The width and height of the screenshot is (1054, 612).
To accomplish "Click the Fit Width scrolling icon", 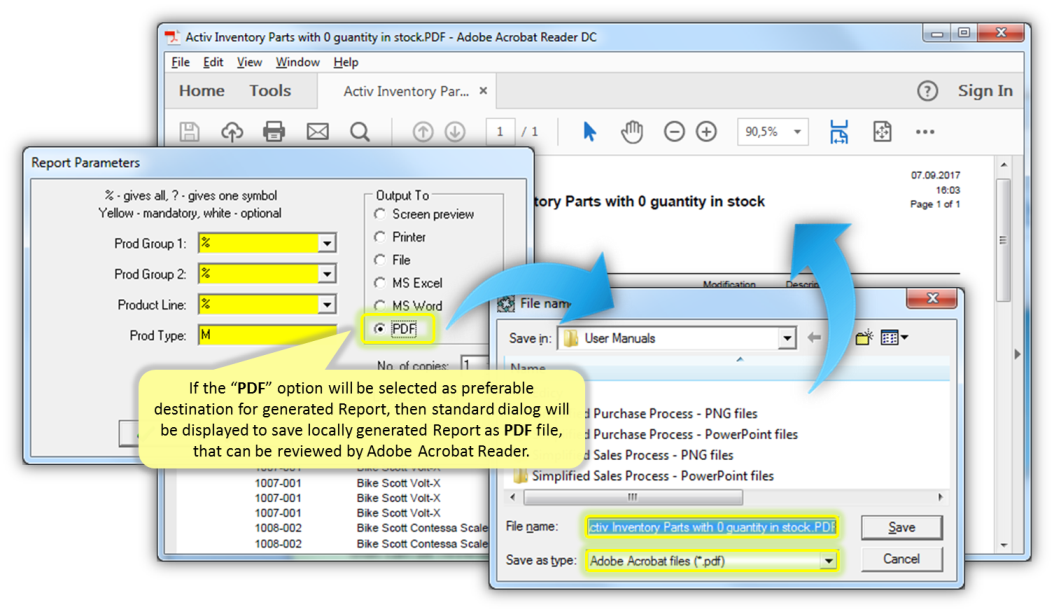I will pyautogui.click(x=839, y=132).
